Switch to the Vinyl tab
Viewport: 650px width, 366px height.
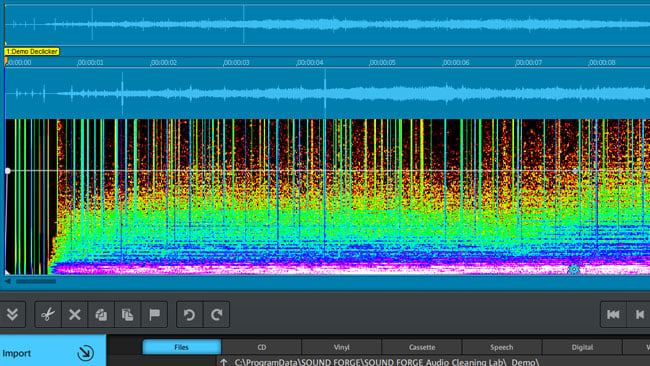(x=342, y=347)
